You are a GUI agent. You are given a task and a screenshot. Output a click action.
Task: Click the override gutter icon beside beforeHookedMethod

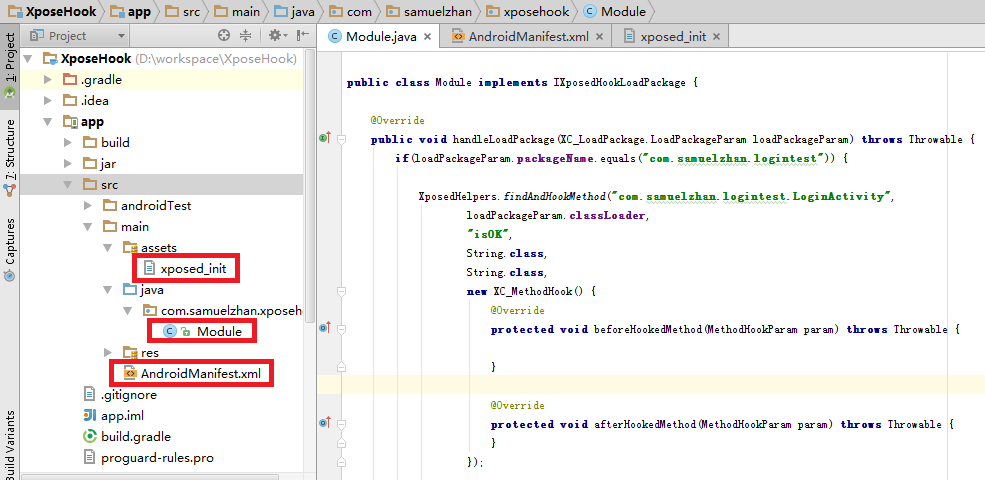tap(324, 328)
